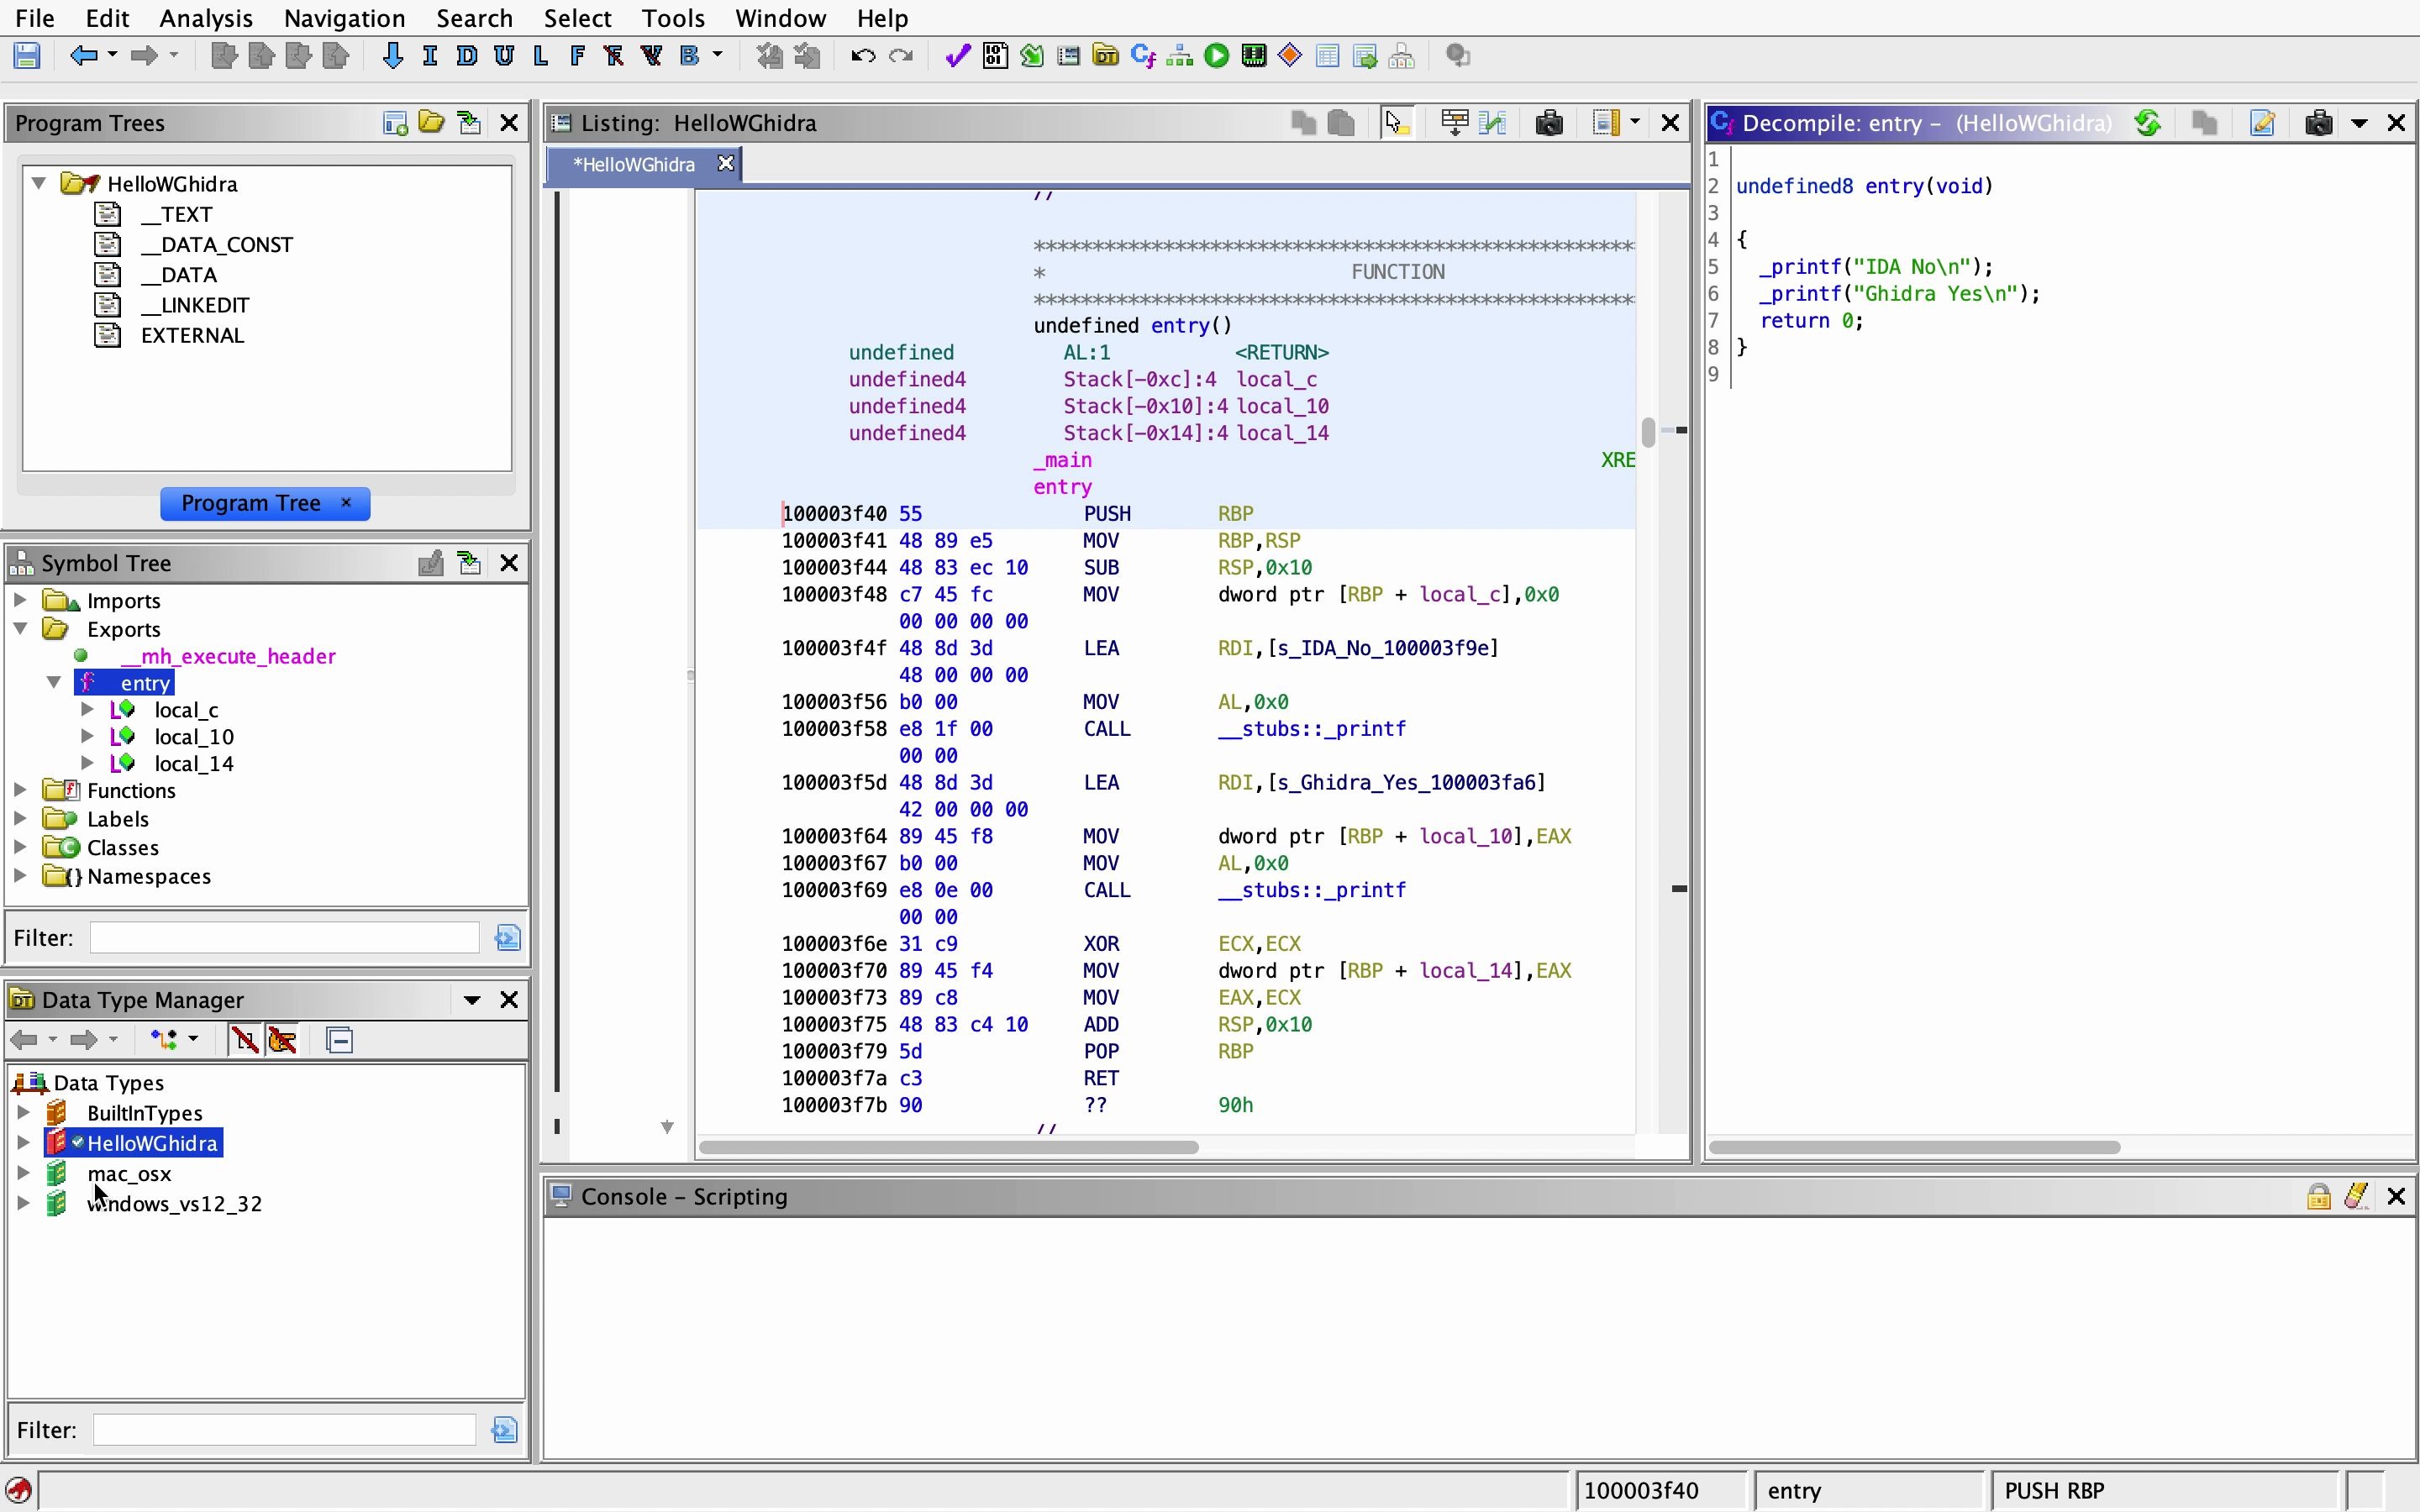Click the Program Tree tab button
This screenshot has width=2420, height=1512.
pyautogui.click(x=251, y=503)
